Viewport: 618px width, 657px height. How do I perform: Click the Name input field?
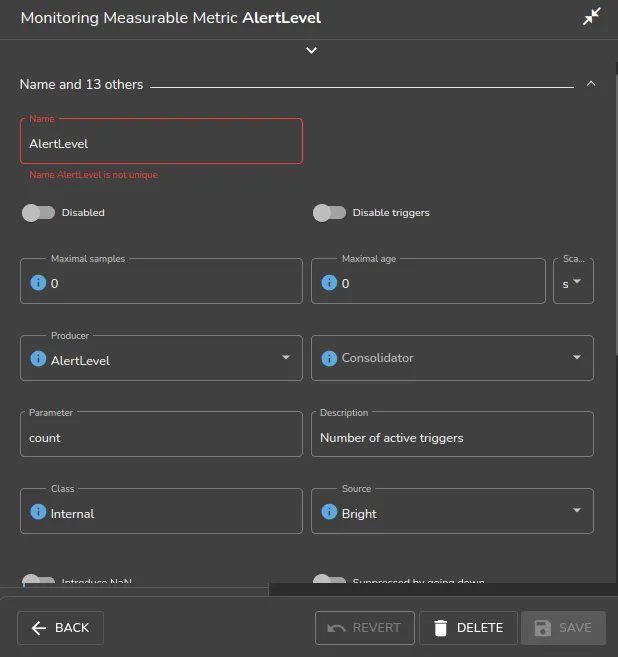click(161, 141)
